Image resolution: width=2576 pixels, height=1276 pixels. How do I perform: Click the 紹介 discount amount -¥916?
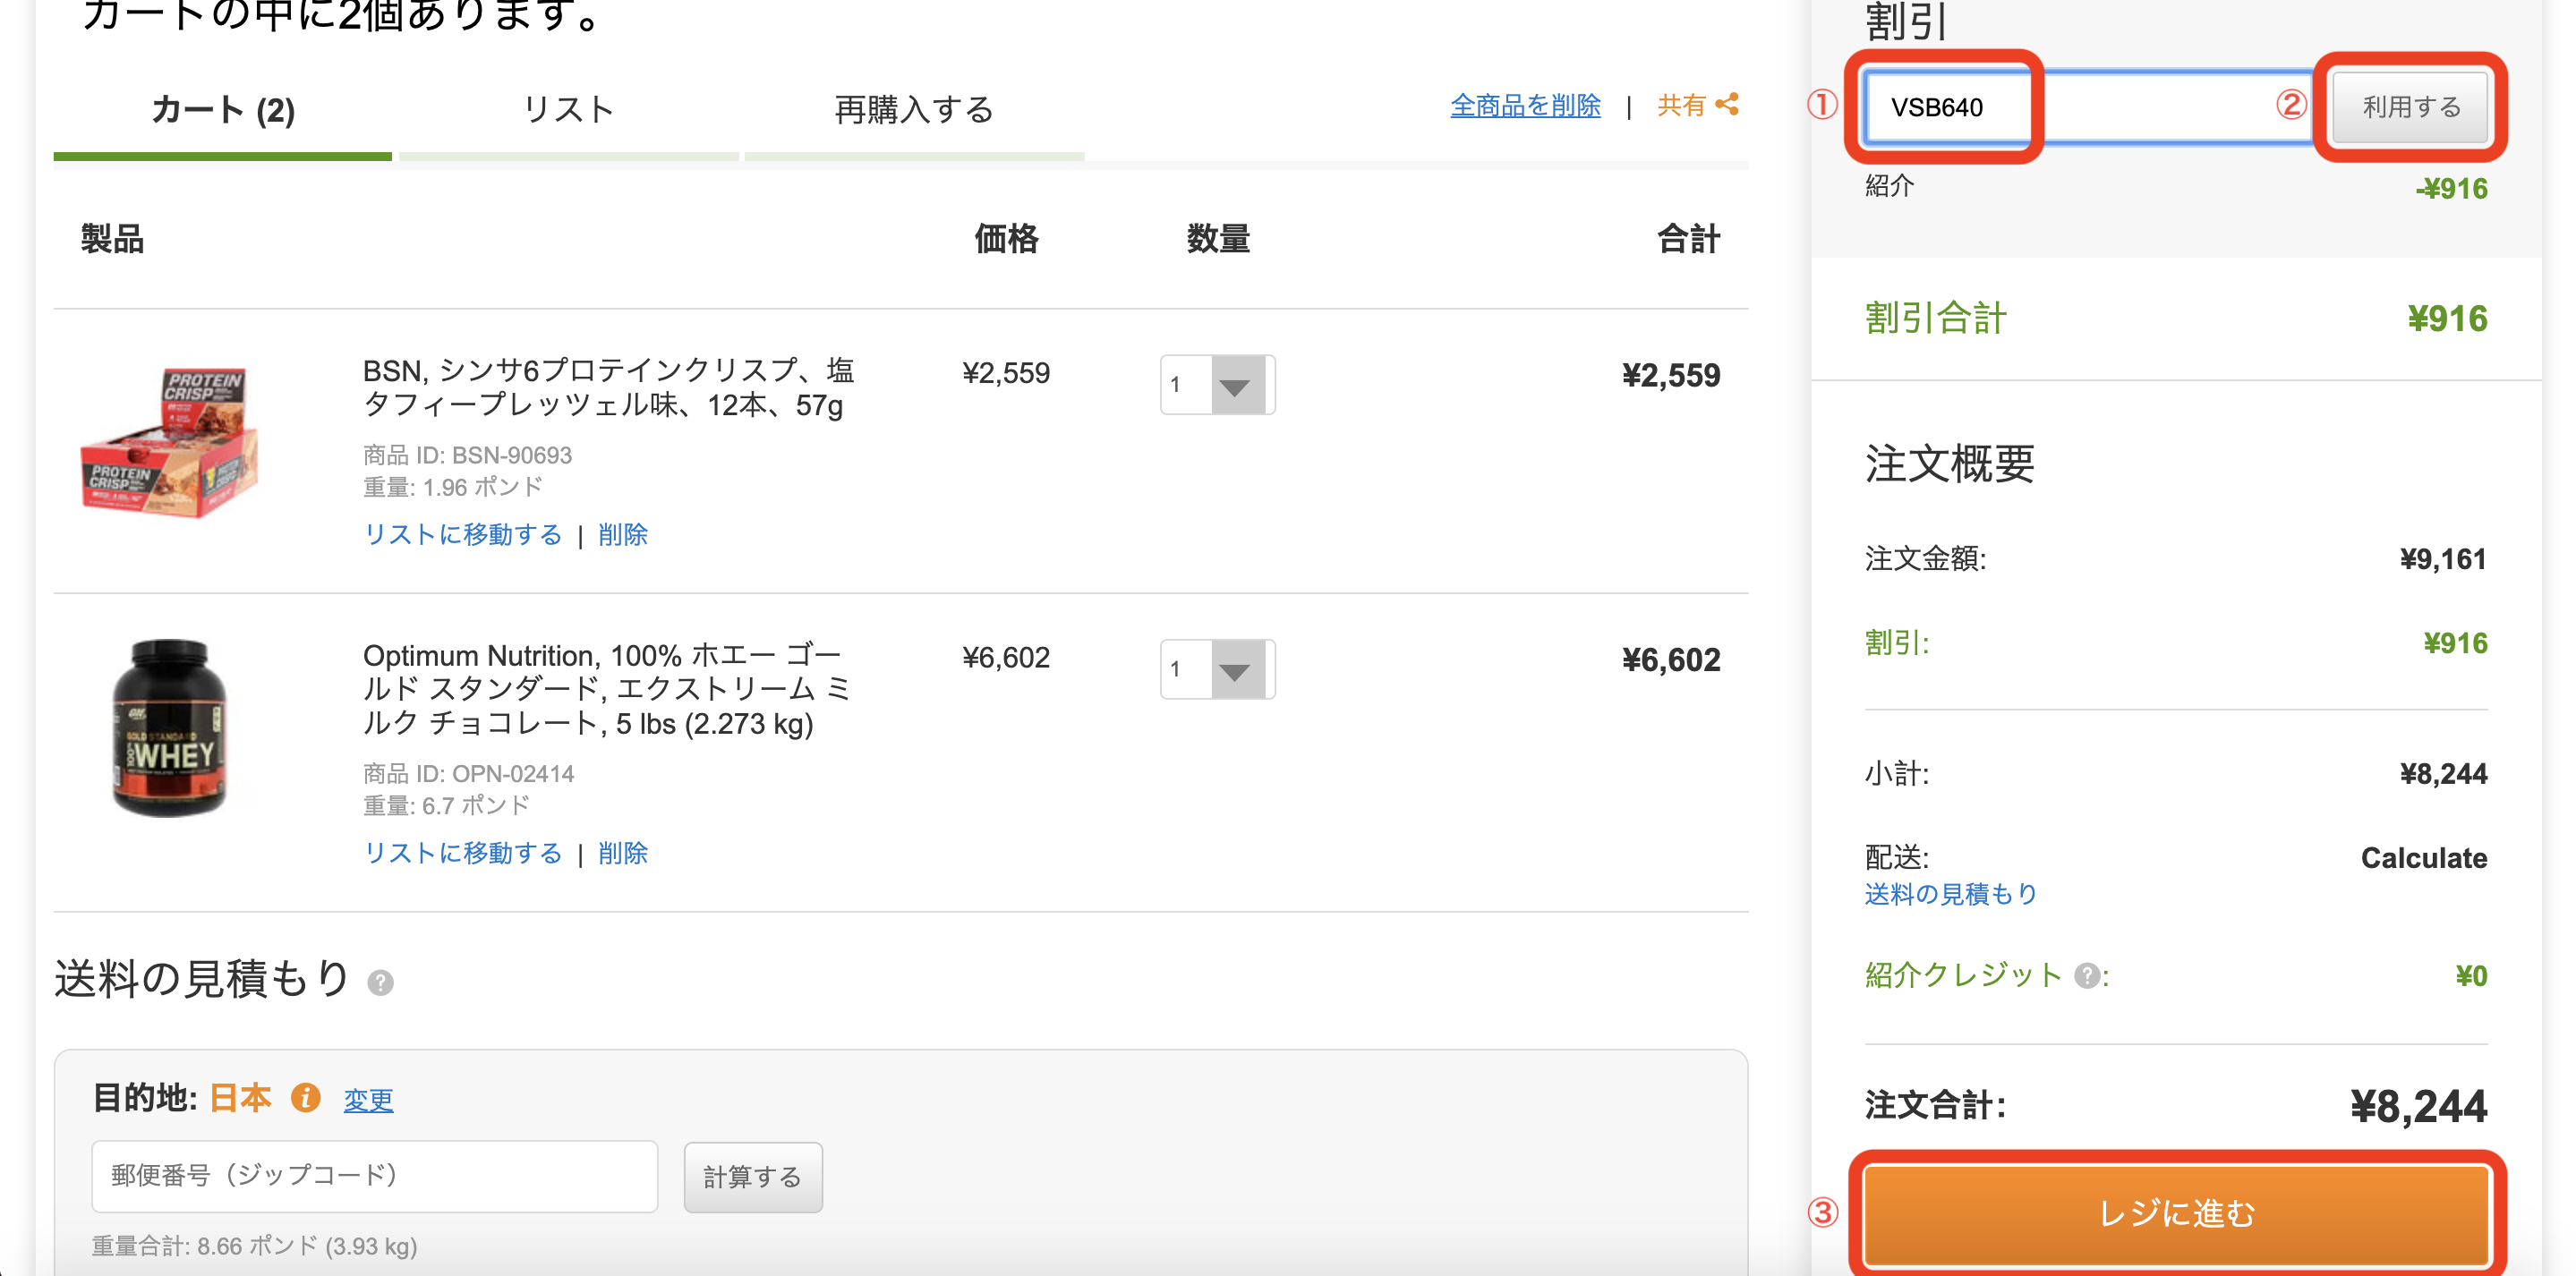(x=2451, y=188)
